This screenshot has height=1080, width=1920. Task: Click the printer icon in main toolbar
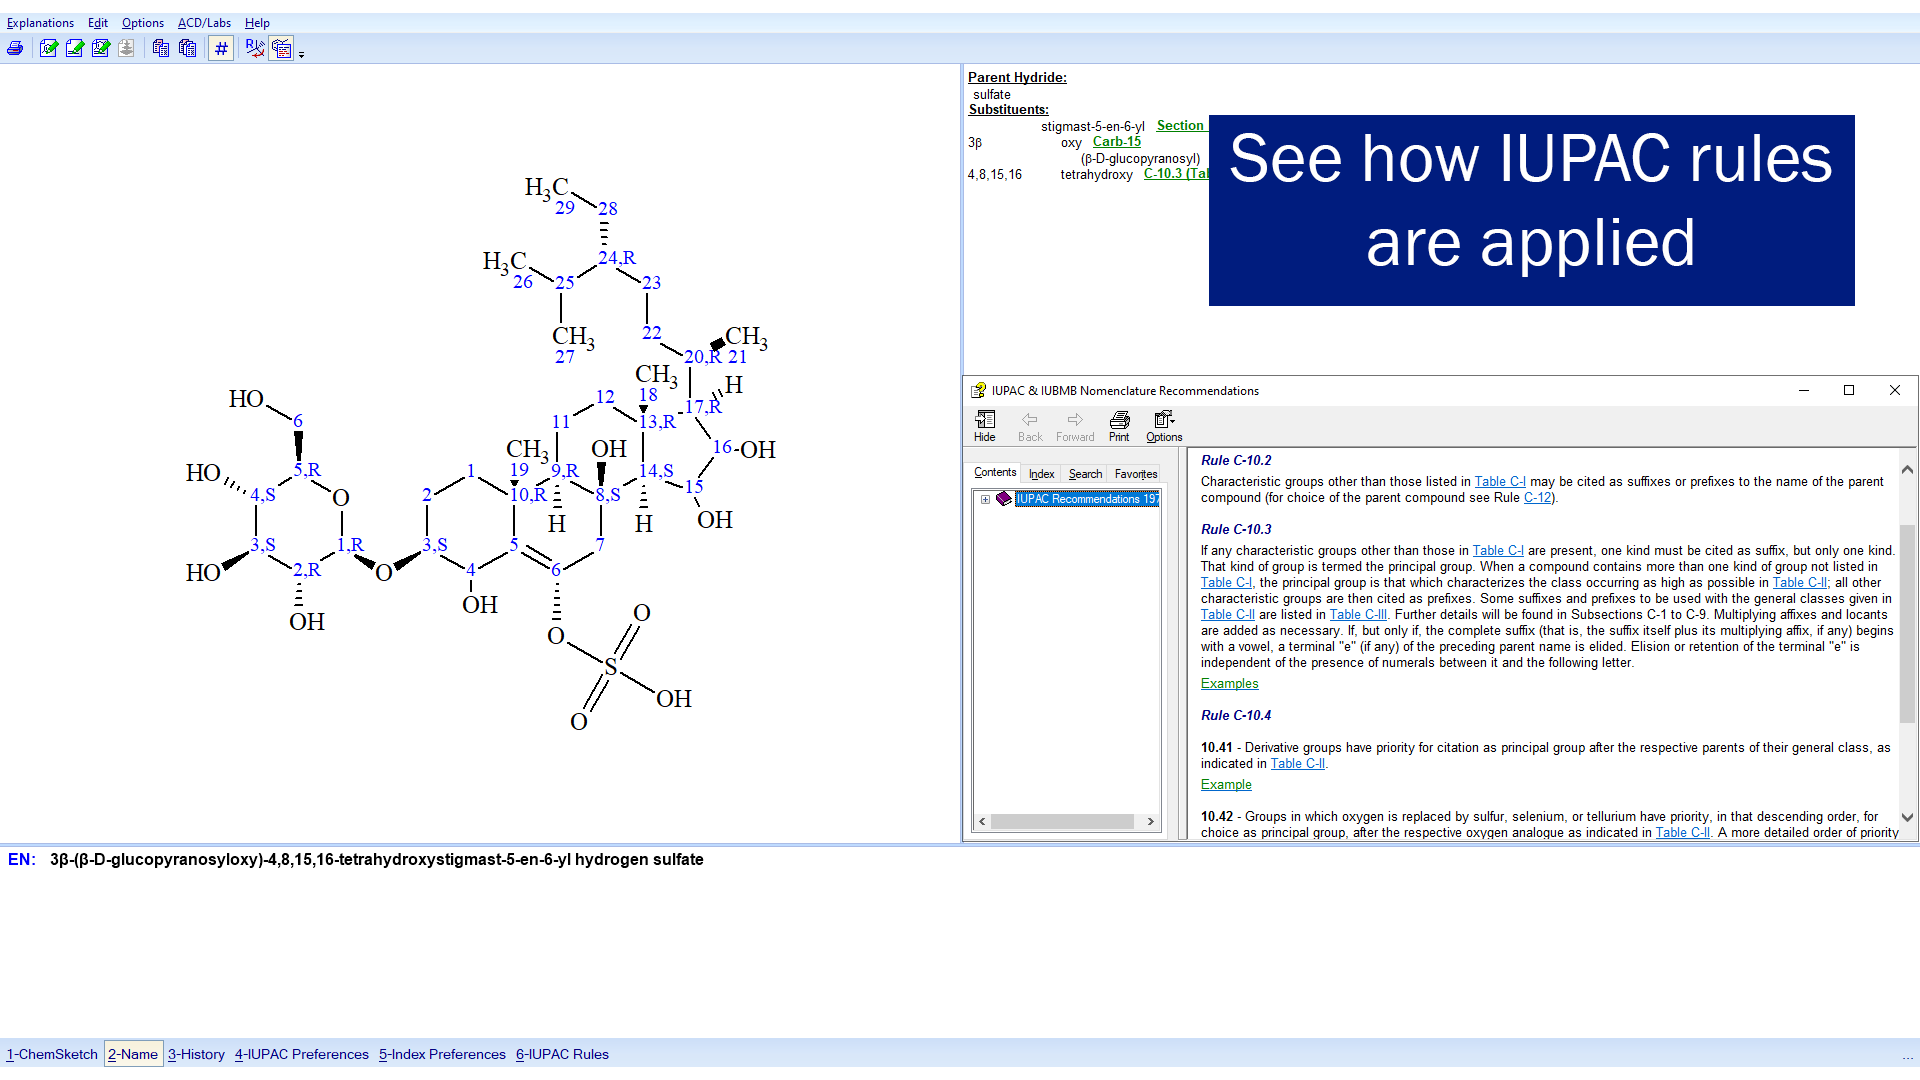tap(15, 48)
